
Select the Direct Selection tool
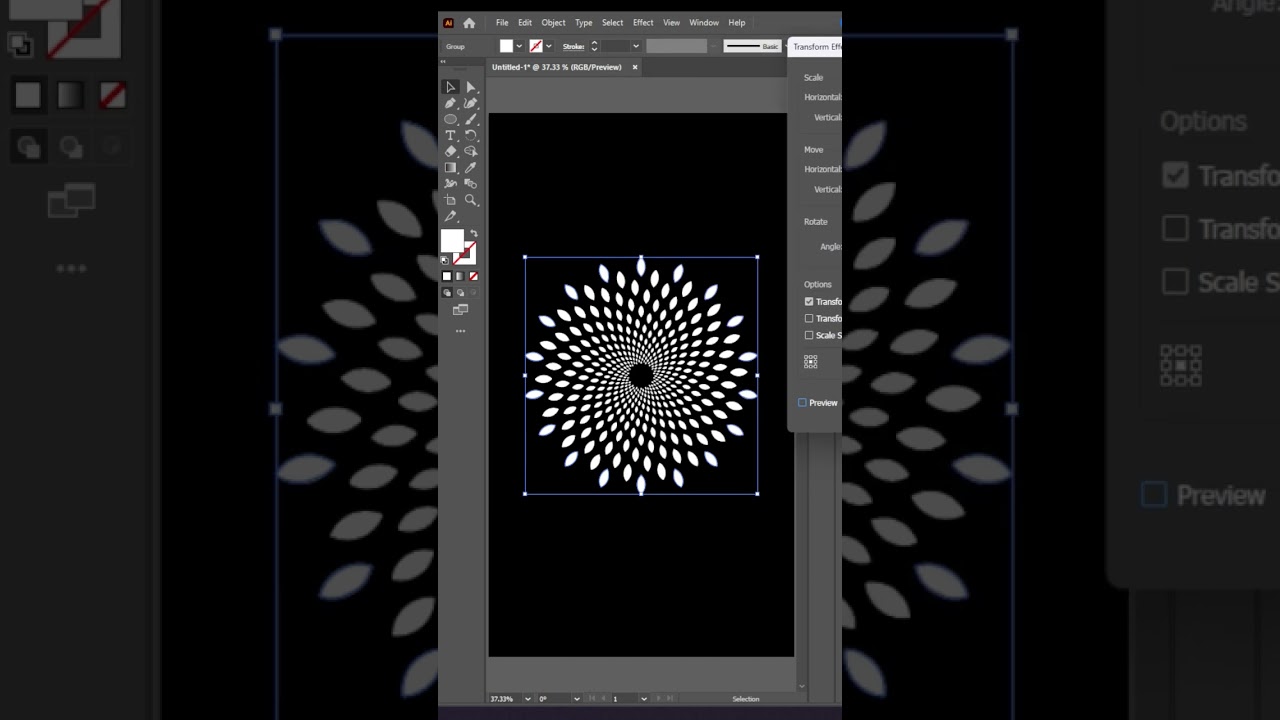471,87
